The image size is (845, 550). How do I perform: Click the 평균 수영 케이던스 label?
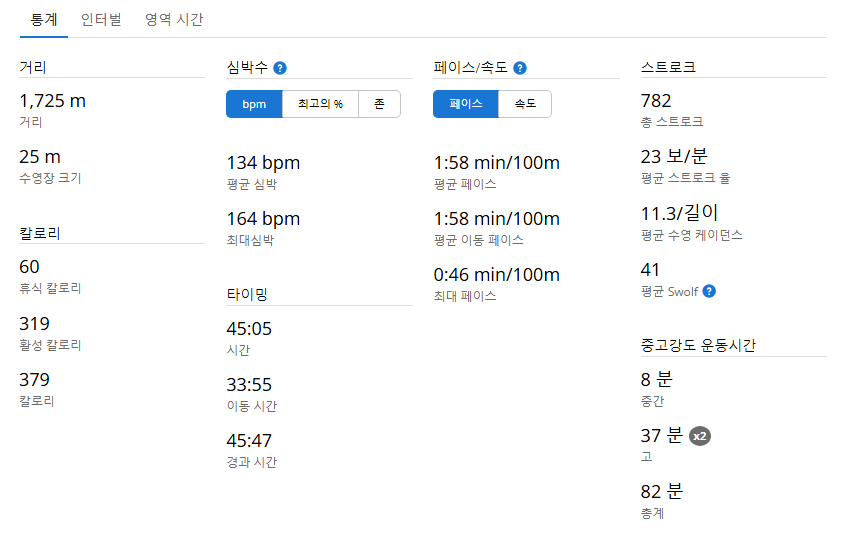pyautogui.click(x=691, y=235)
